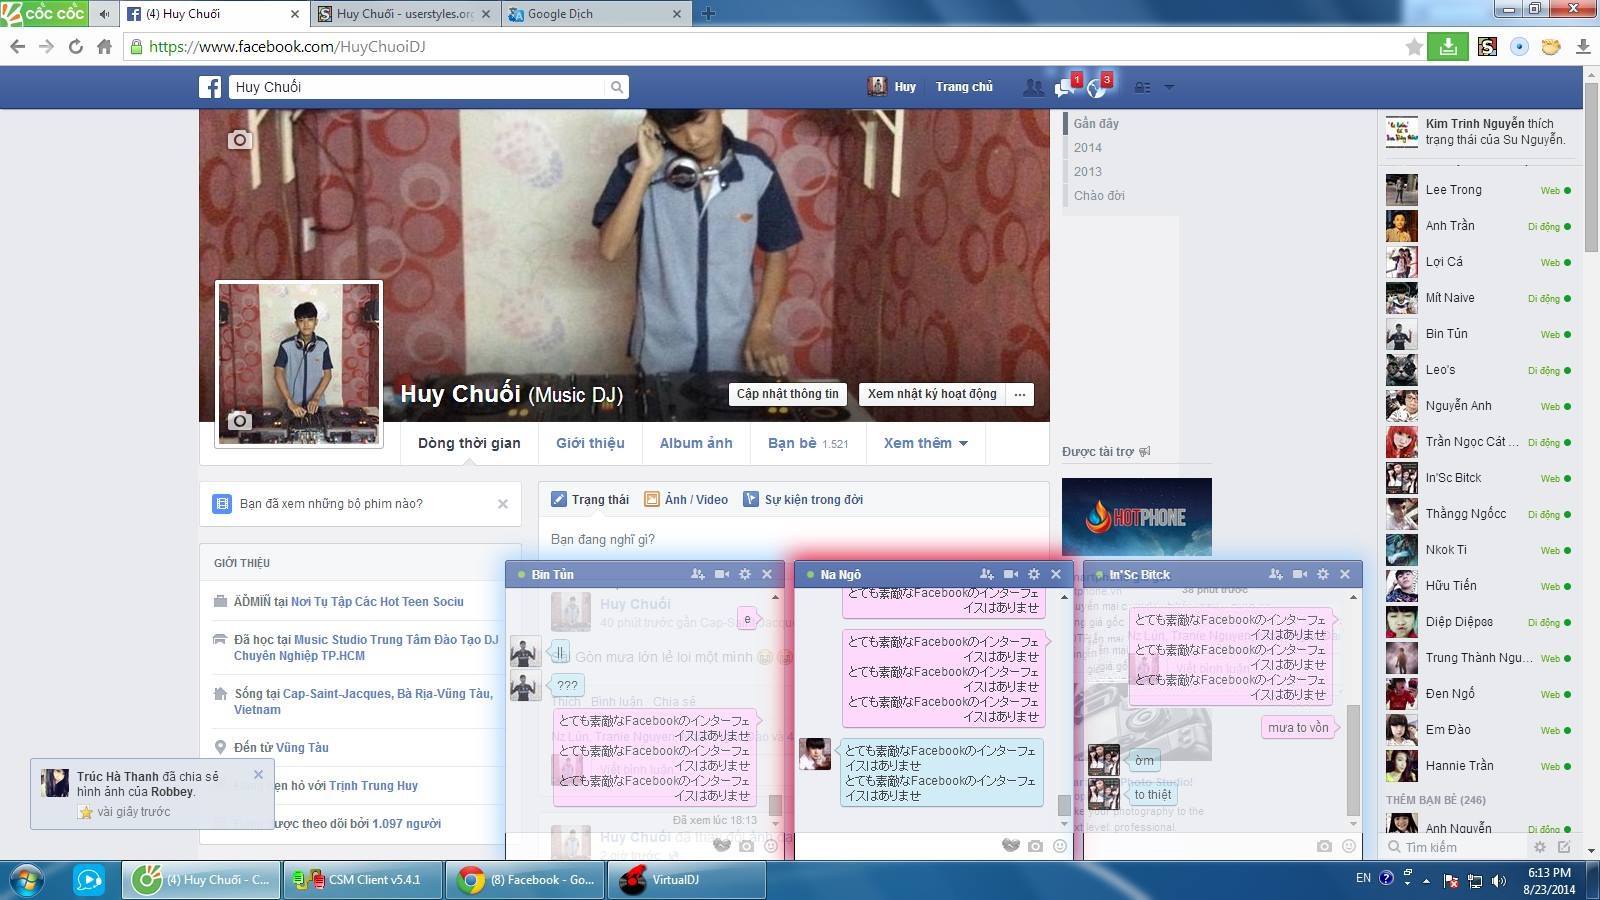Open Giới thiệu tab
The image size is (1600, 900).
pos(590,443)
